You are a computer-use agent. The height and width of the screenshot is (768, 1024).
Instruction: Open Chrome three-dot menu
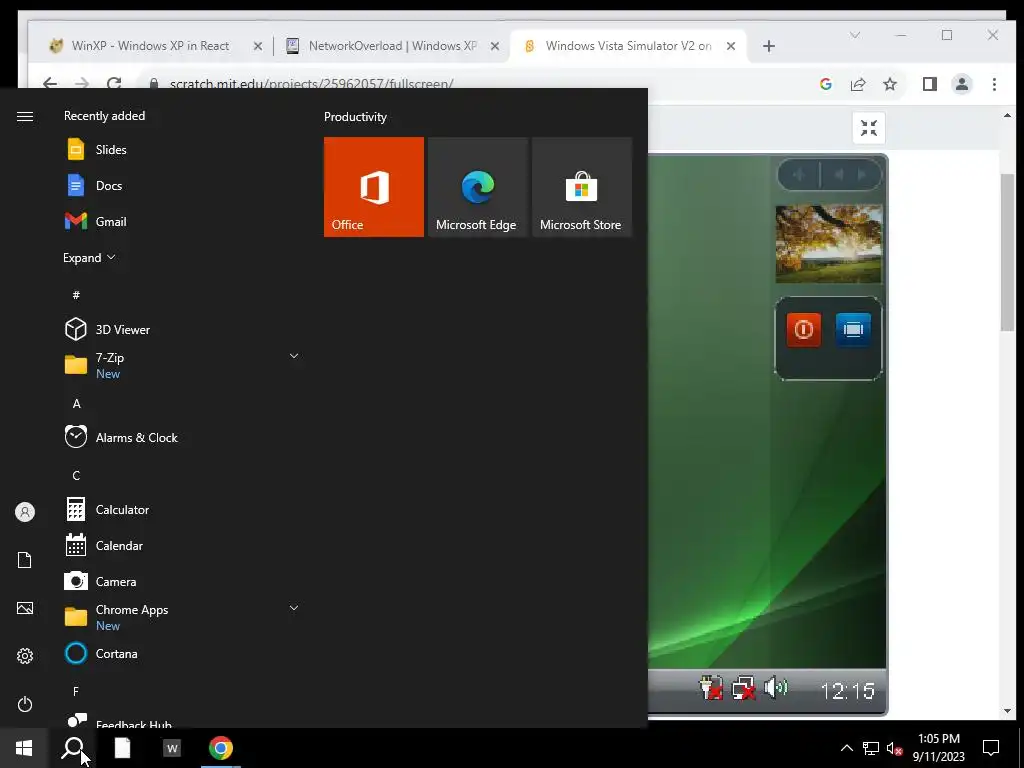click(x=994, y=84)
